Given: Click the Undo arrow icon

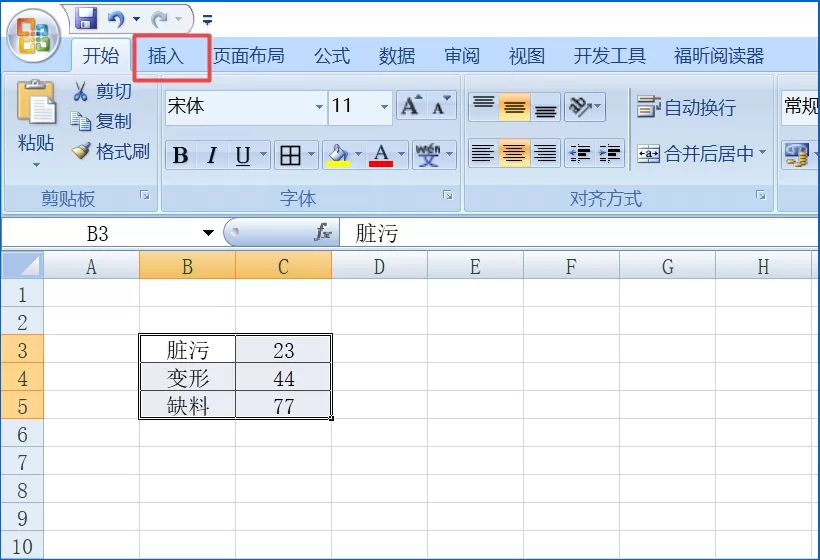Looking at the screenshot, I should 116,20.
